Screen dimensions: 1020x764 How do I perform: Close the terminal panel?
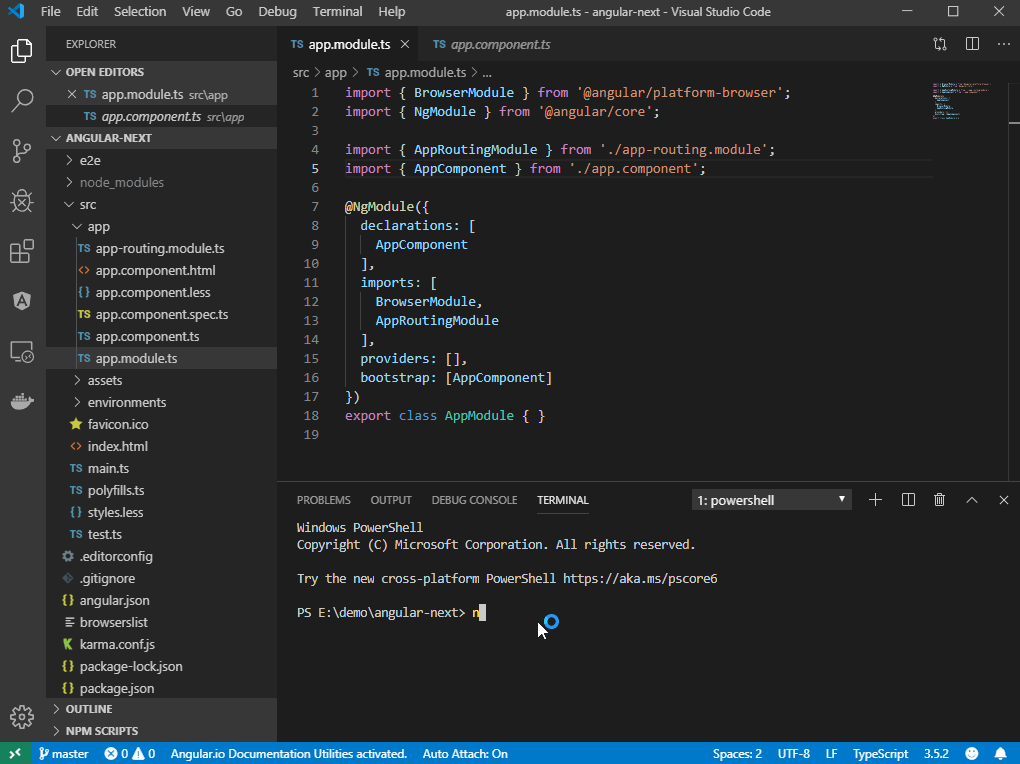coord(1004,500)
